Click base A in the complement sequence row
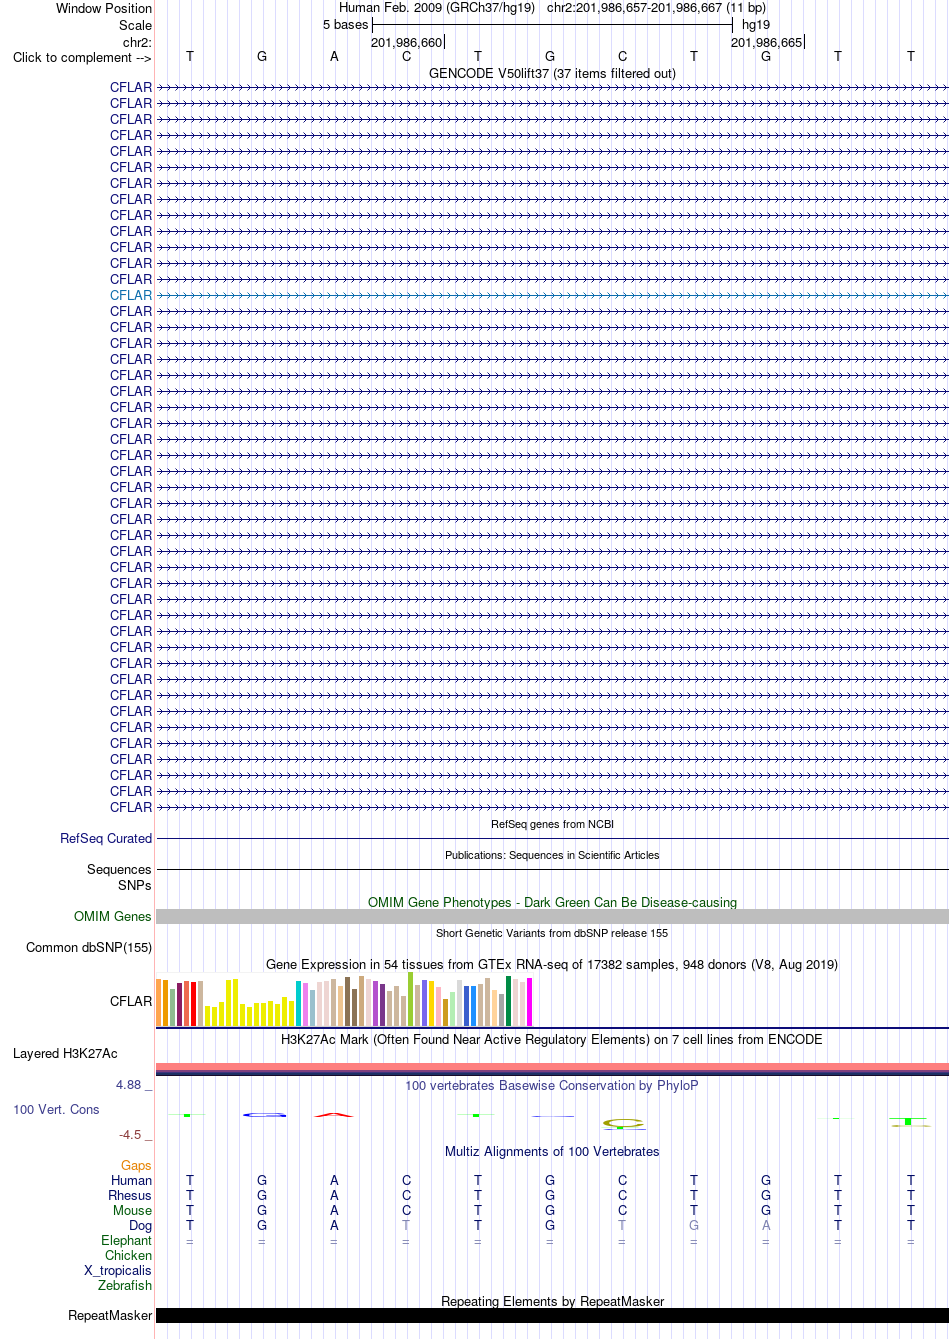Viewport: 950px width, 1339px height. click(x=334, y=57)
